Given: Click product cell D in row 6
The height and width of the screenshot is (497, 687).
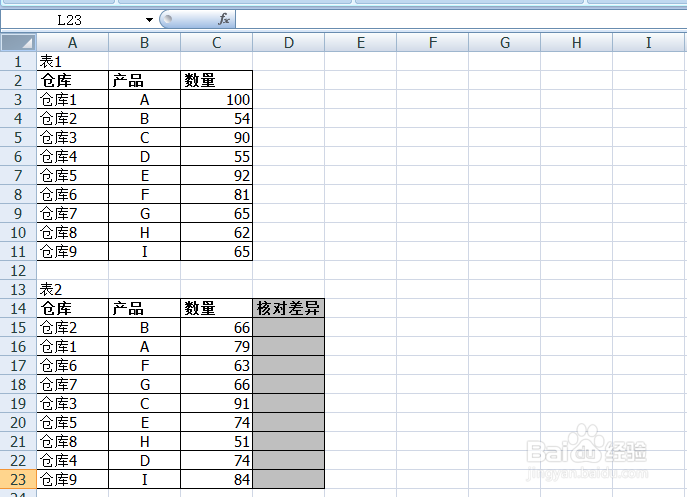Looking at the screenshot, I should point(144,156).
